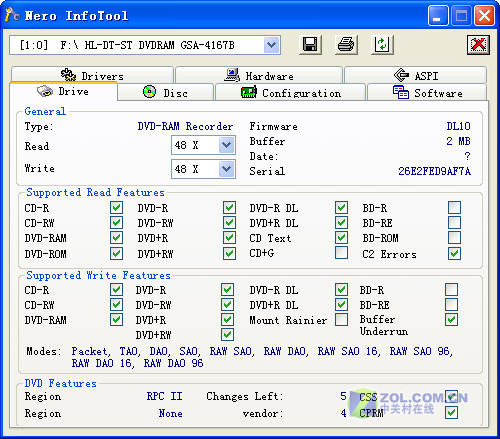Toggle C2 Errors checkbox
The image size is (500, 439).
(x=454, y=253)
